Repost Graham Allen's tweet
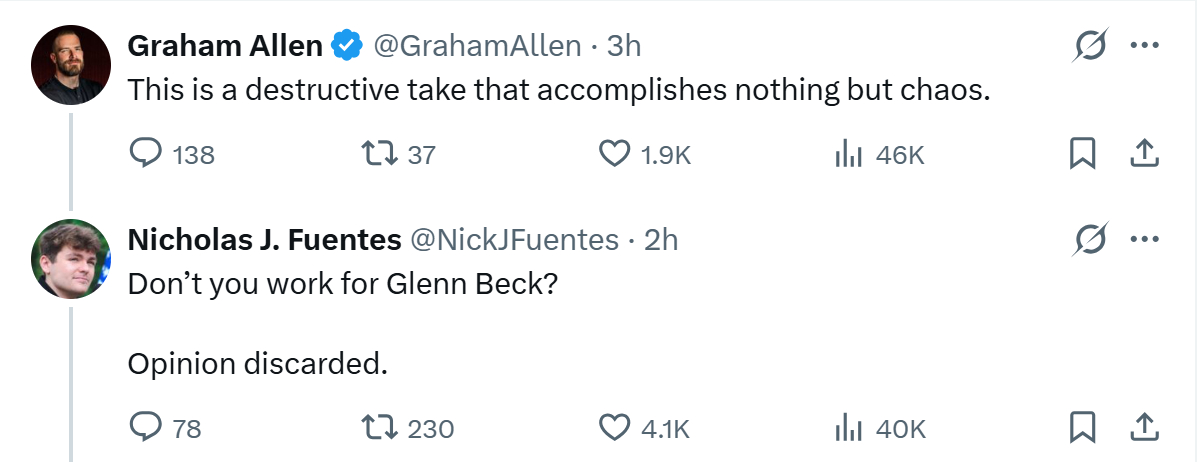Viewport: 1199px width, 462px height. [379, 154]
